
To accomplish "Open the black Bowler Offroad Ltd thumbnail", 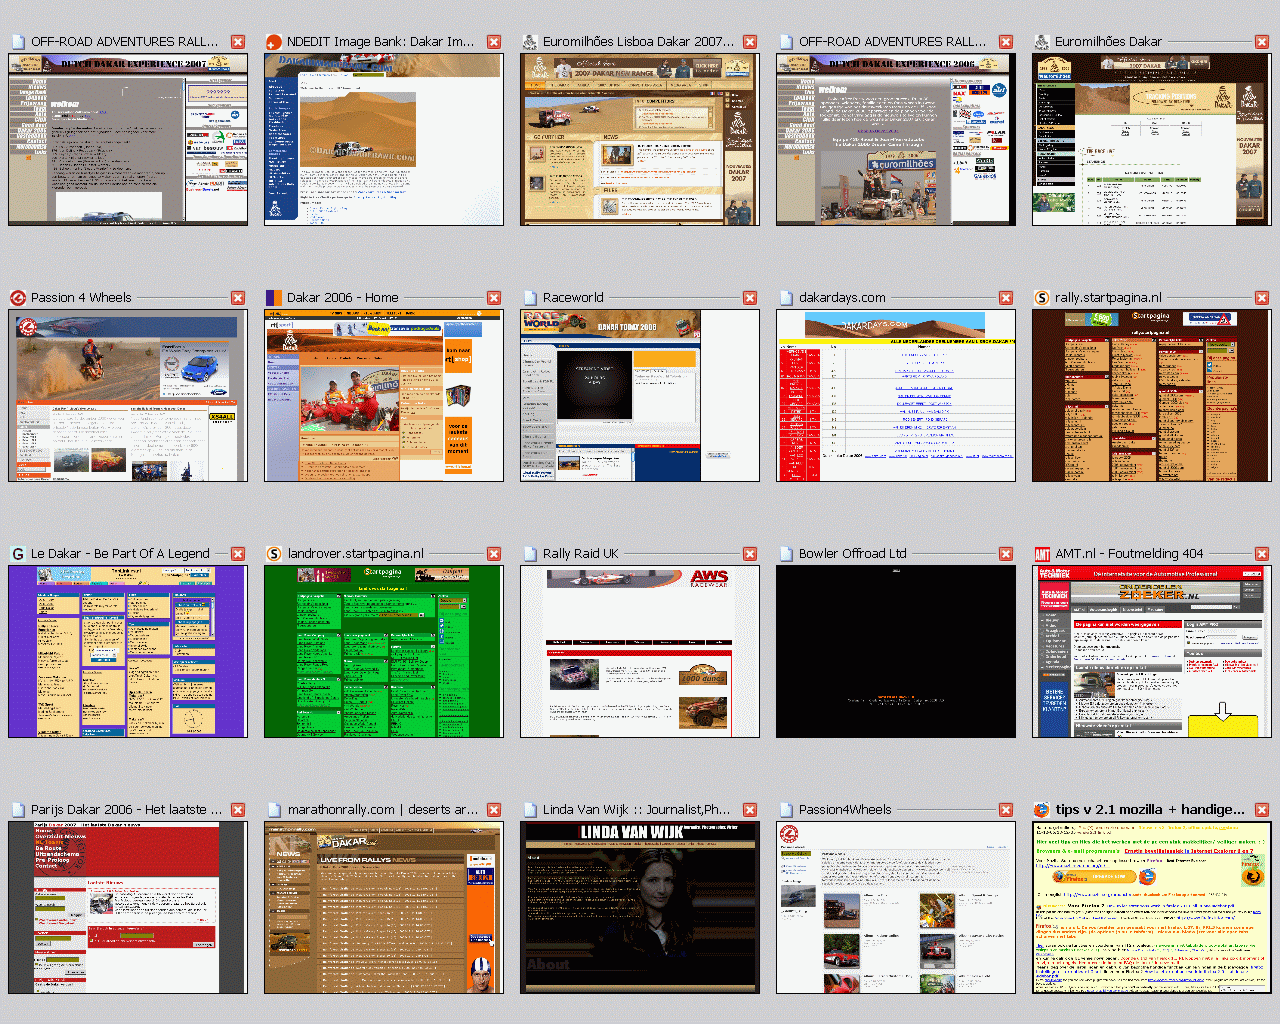I will (x=896, y=652).
